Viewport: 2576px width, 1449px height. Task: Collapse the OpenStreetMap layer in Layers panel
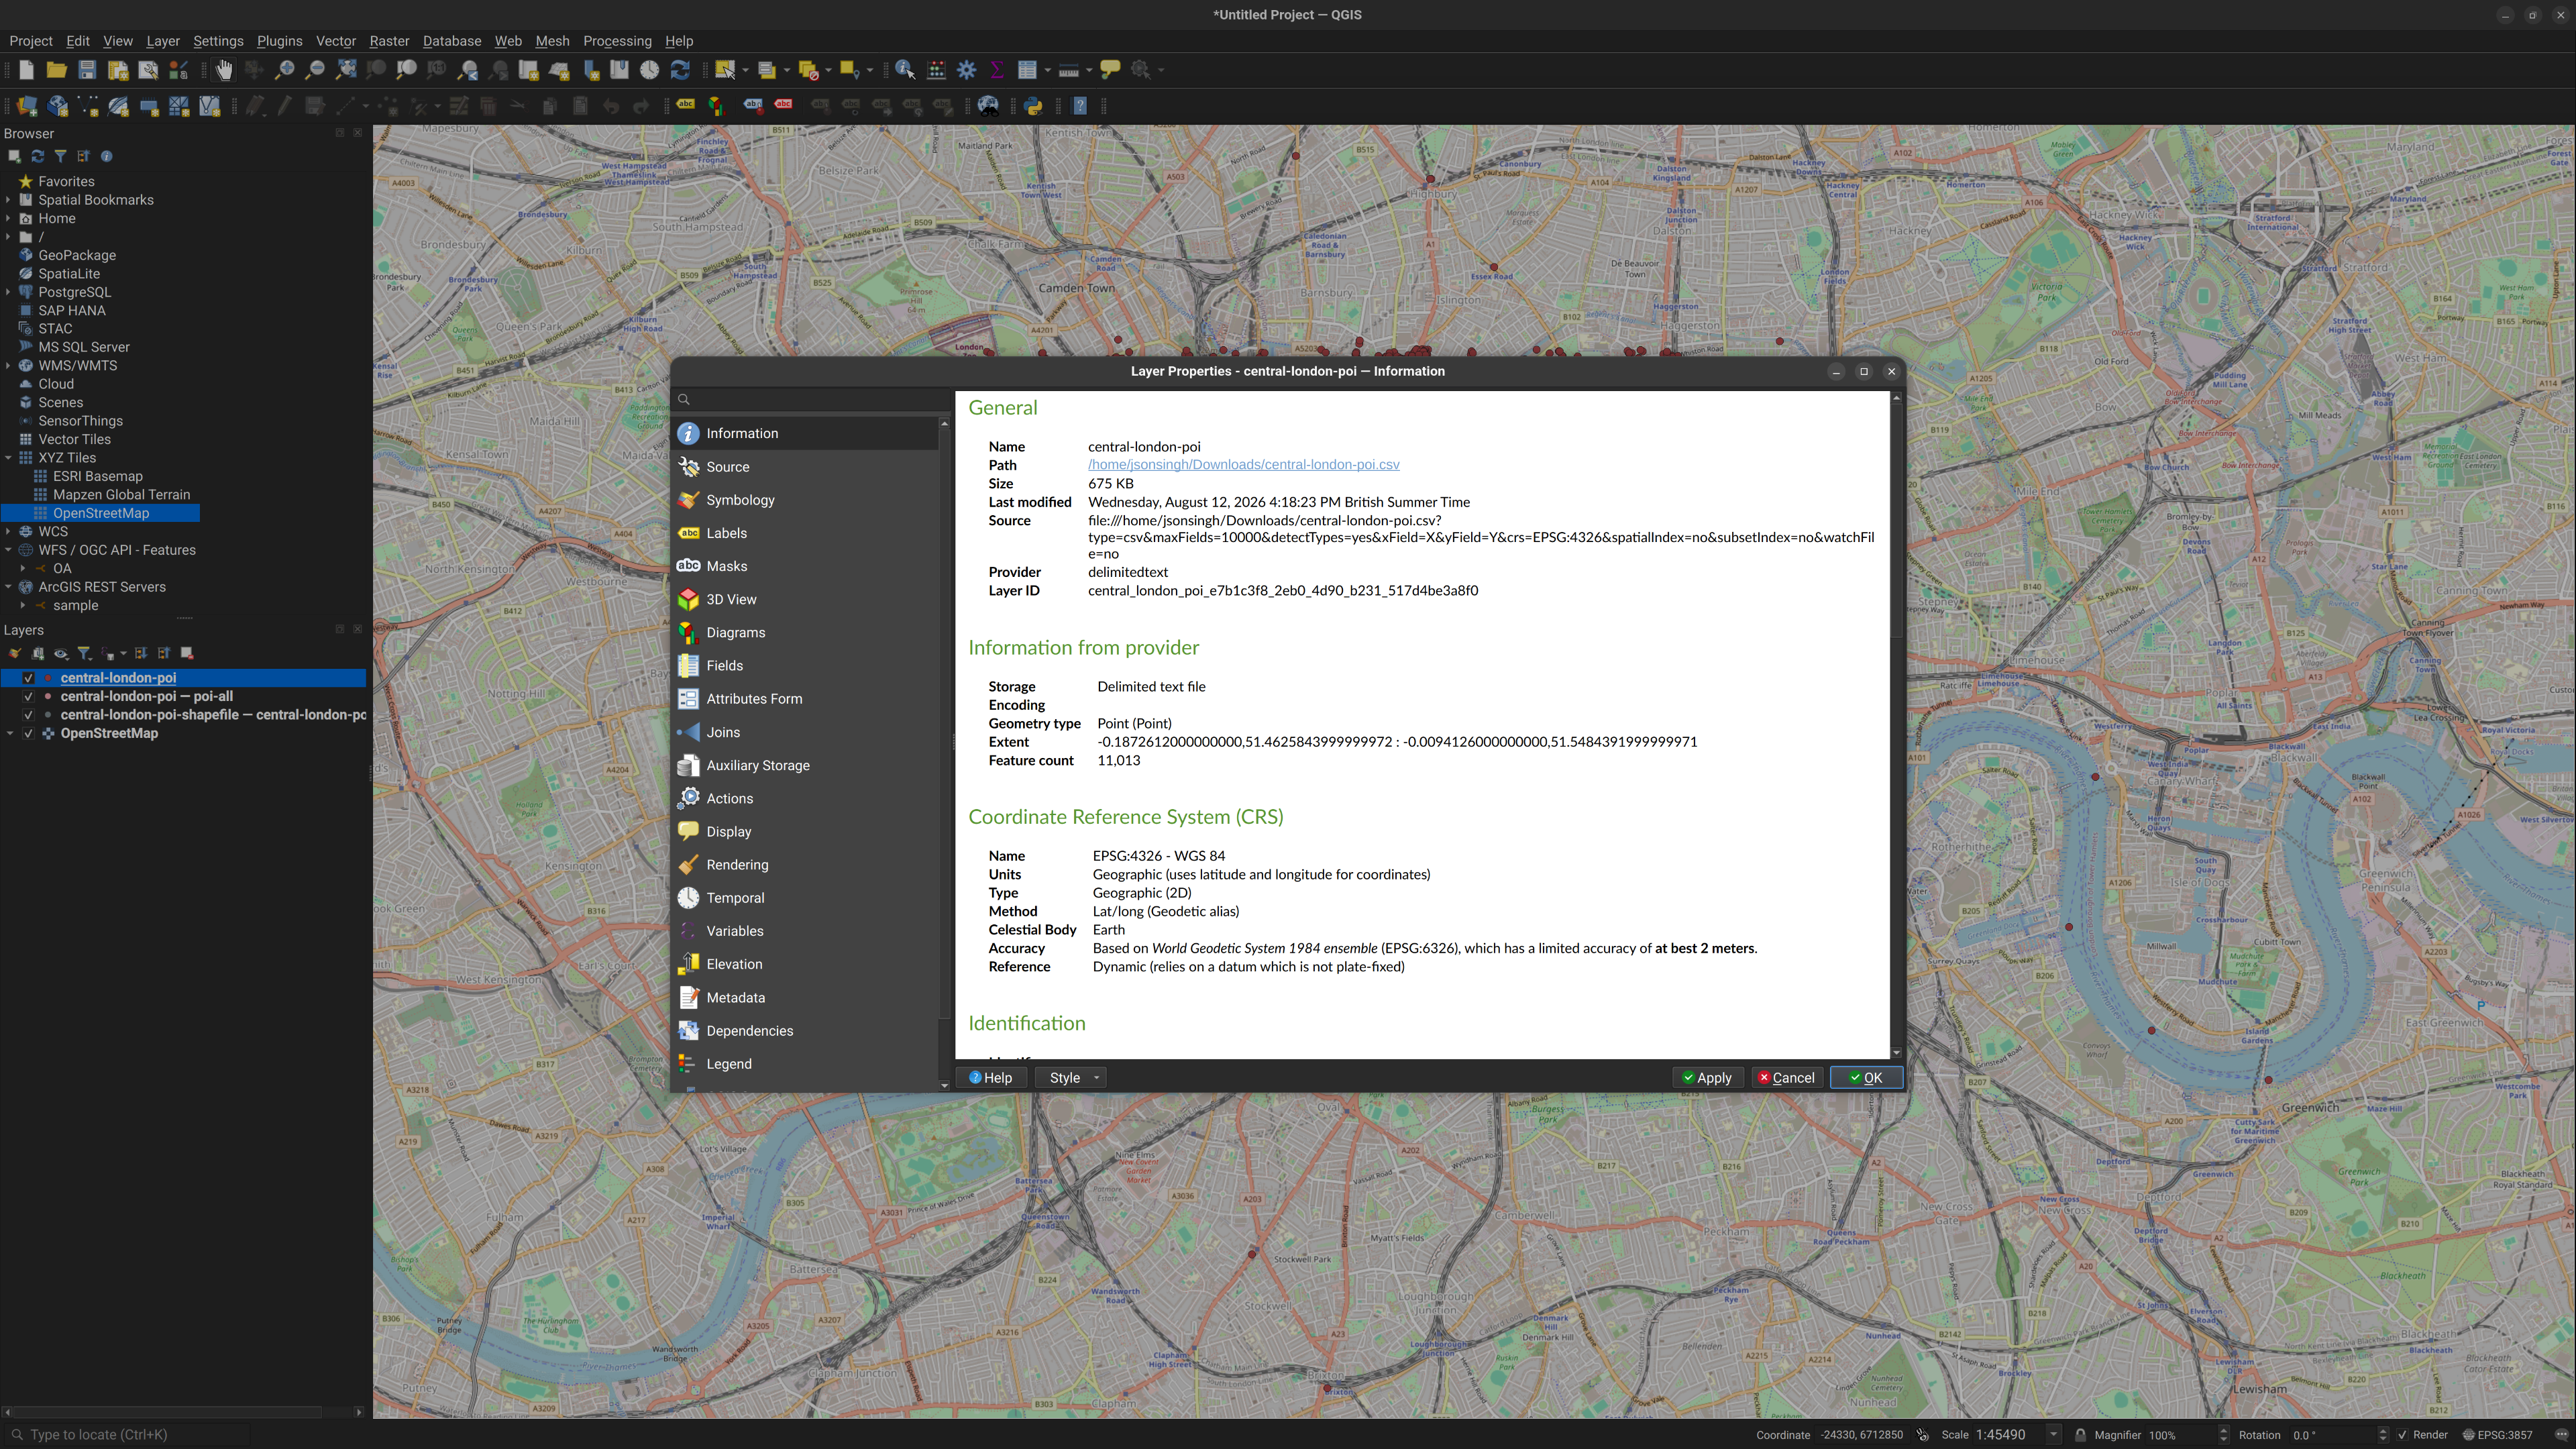[10, 734]
